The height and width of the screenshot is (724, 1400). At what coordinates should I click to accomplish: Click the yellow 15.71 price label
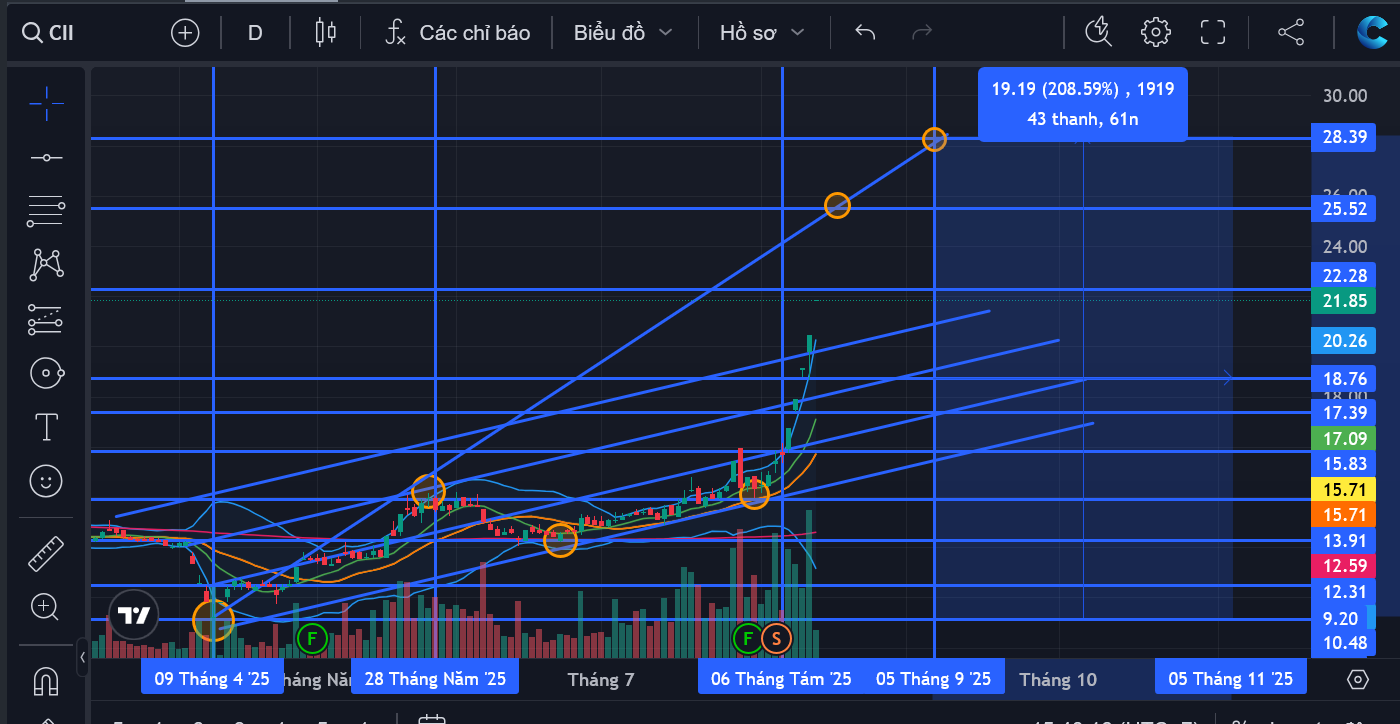pos(1344,490)
